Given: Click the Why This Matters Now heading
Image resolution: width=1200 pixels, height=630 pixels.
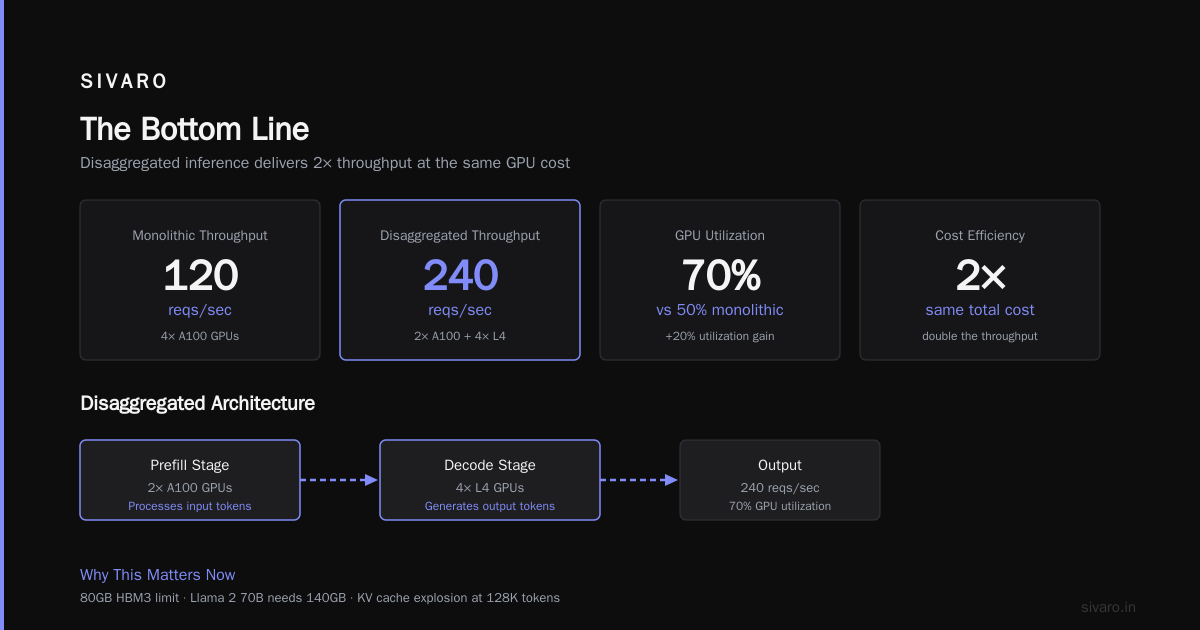Looking at the screenshot, I should 158,575.
